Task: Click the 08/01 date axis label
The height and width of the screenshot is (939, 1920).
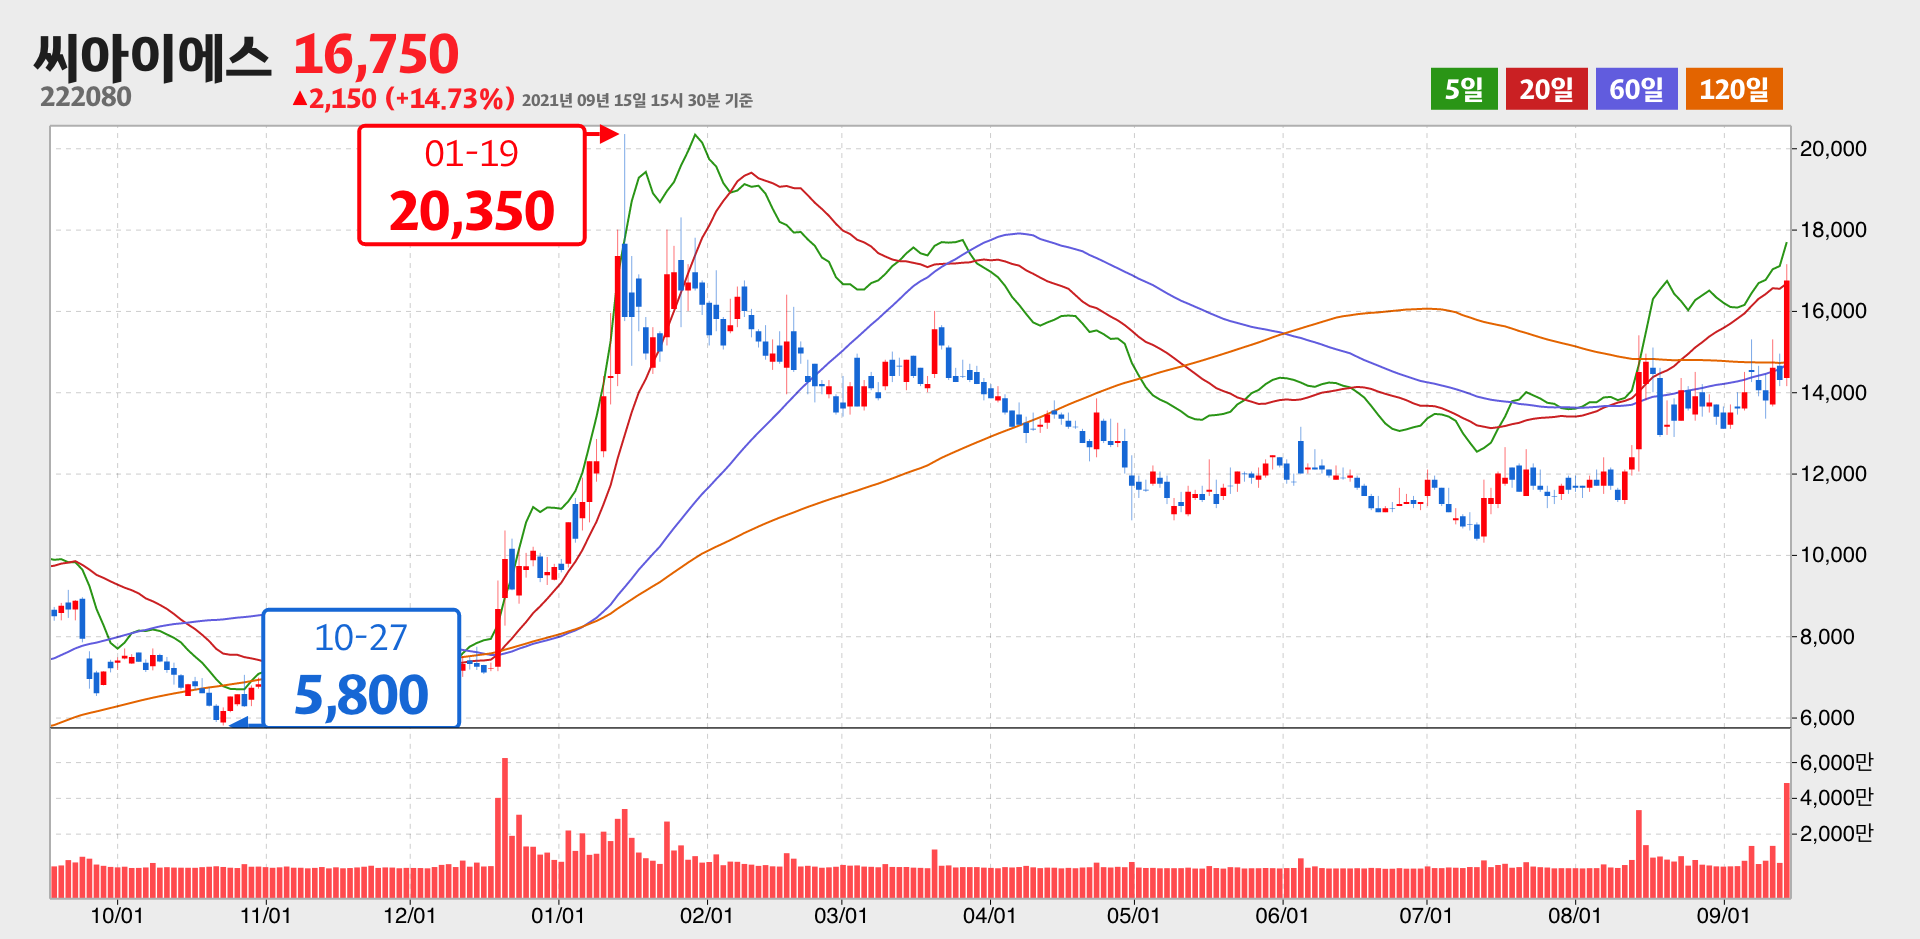Action: [x=1574, y=916]
